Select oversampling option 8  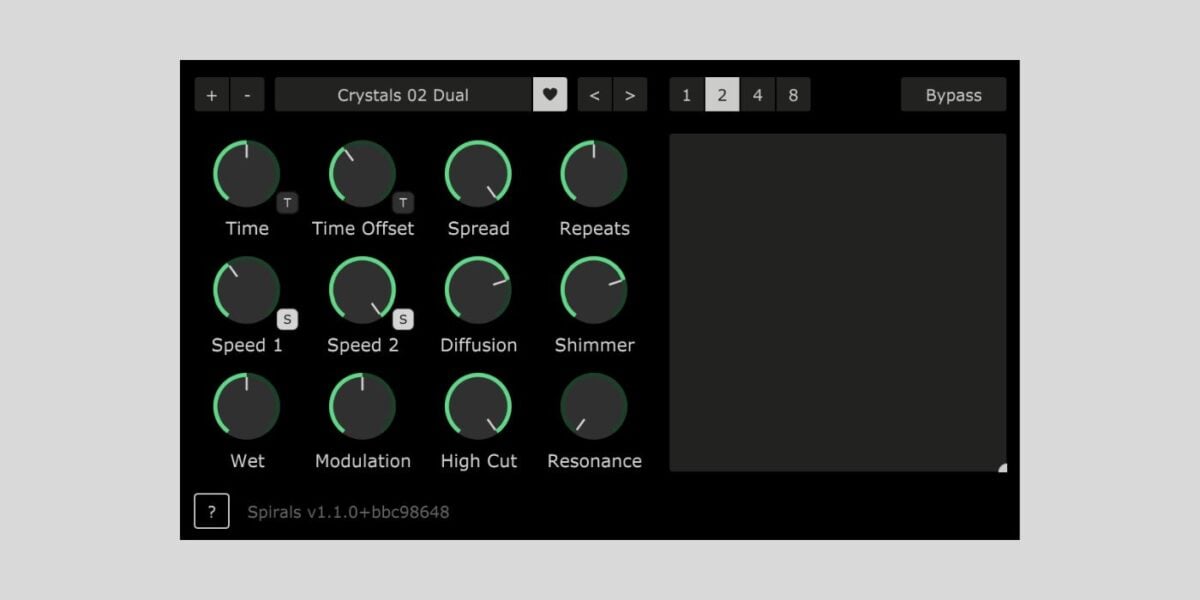click(x=793, y=94)
